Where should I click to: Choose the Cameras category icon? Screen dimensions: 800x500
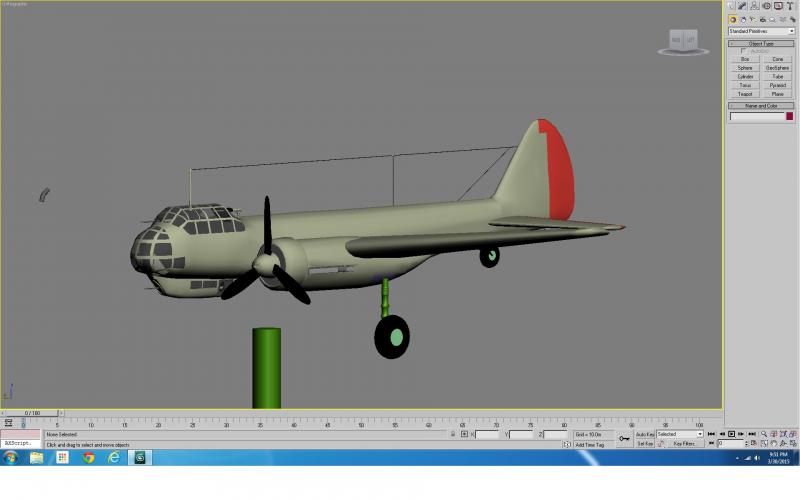[x=763, y=20]
